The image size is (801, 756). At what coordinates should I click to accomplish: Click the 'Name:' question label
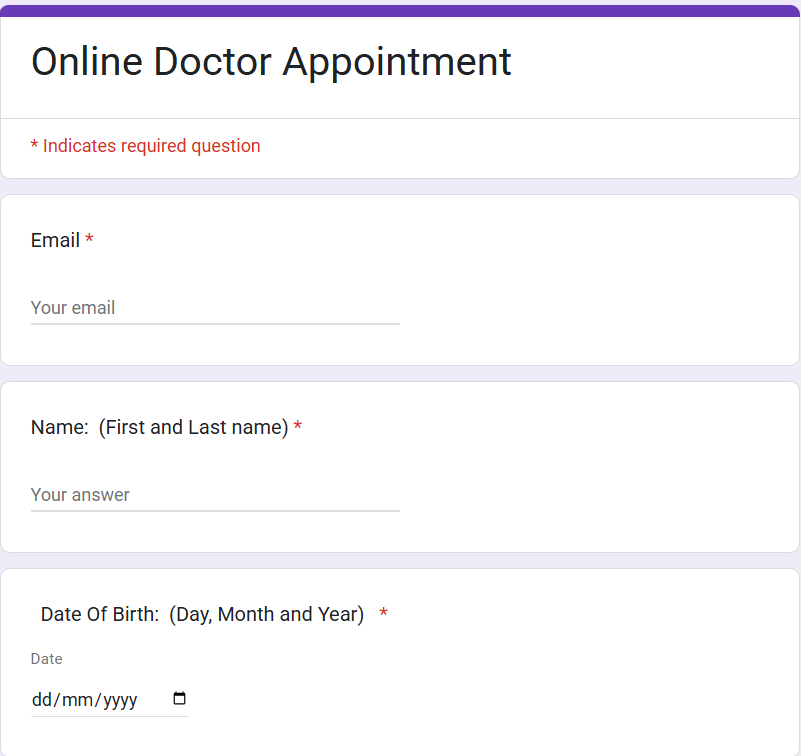coord(59,427)
